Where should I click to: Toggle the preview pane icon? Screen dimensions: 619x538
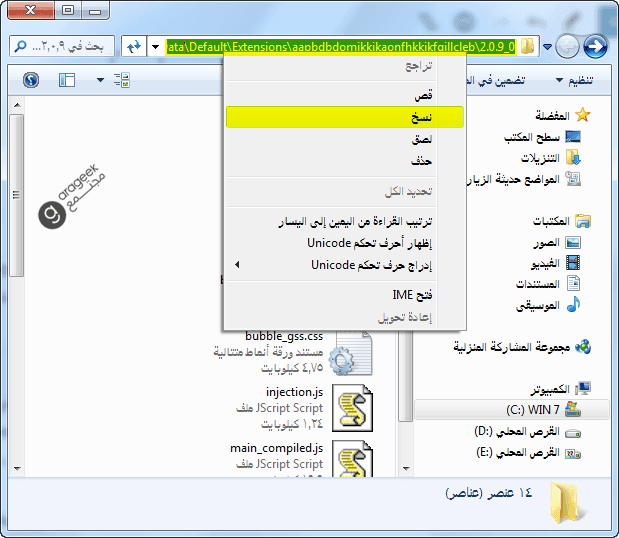point(67,79)
